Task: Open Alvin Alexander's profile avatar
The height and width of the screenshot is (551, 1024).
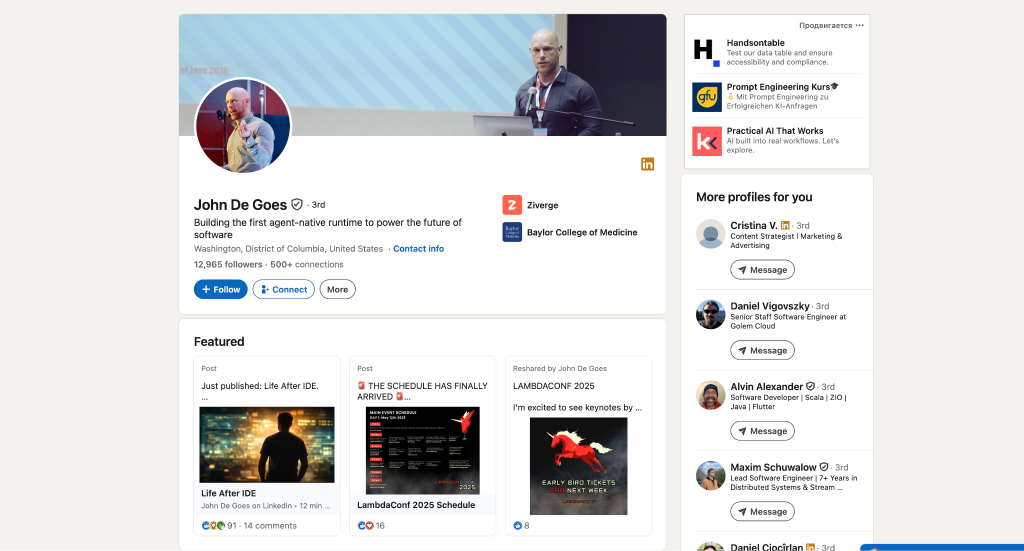Action: [711, 395]
